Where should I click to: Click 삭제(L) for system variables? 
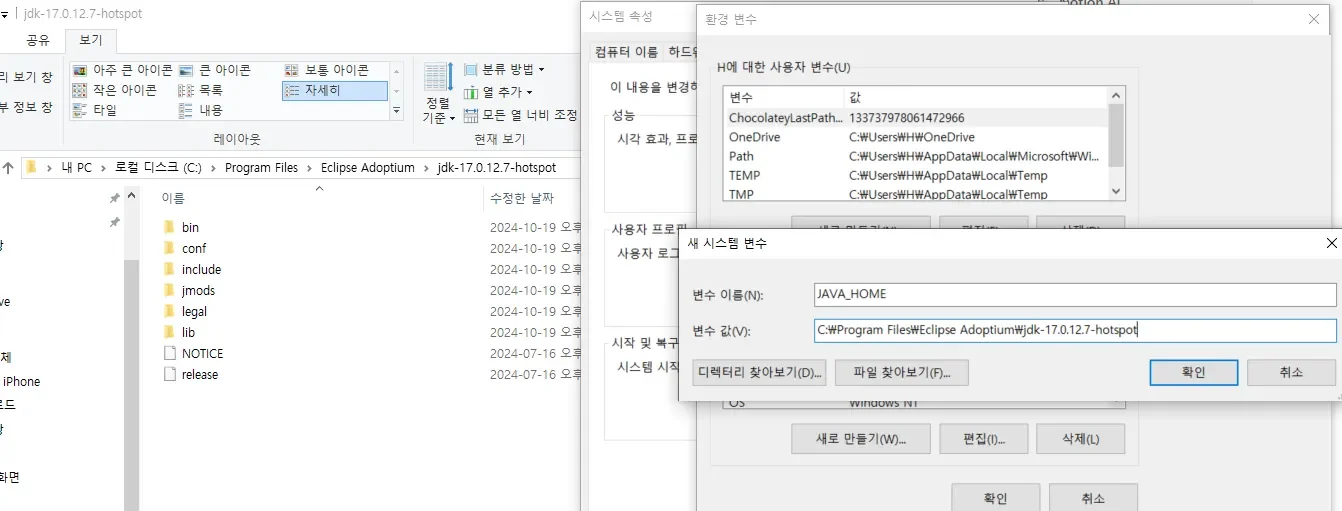[x=1080, y=439]
